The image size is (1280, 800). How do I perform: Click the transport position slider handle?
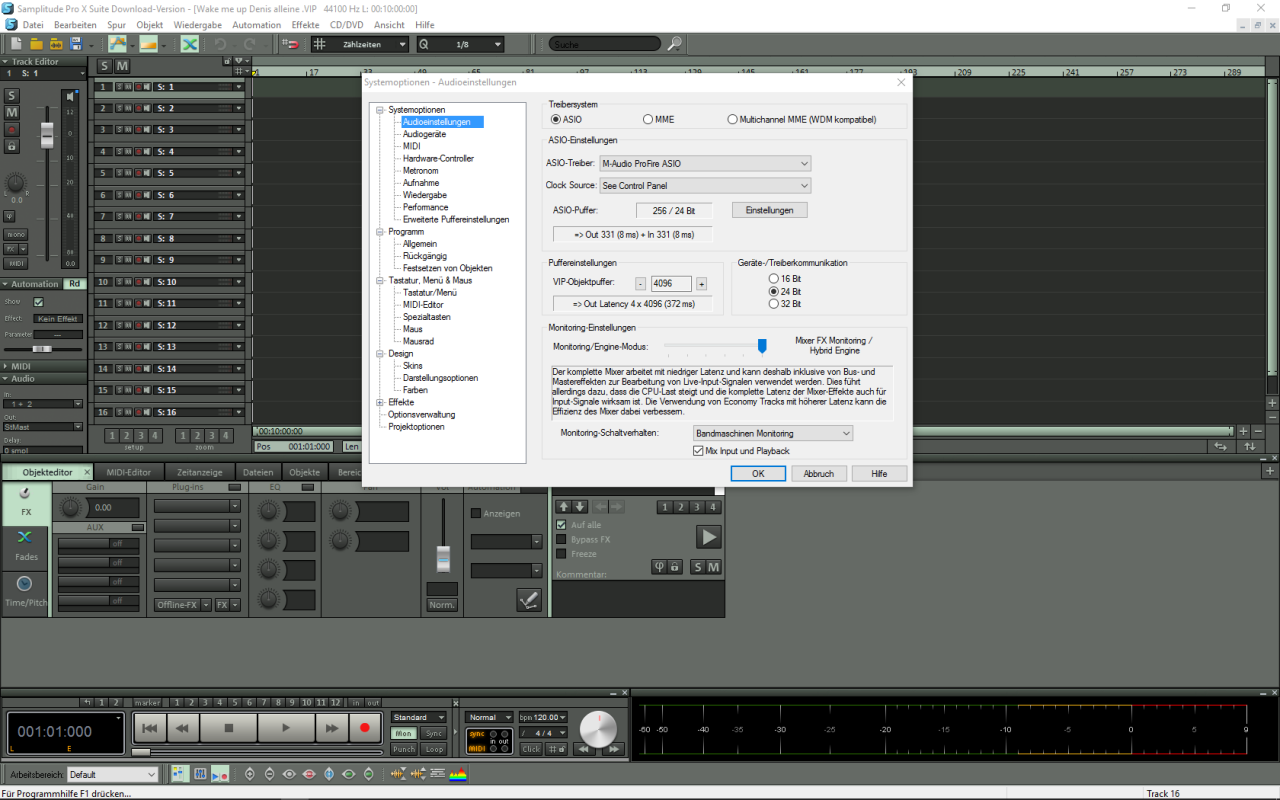tap(141, 752)
